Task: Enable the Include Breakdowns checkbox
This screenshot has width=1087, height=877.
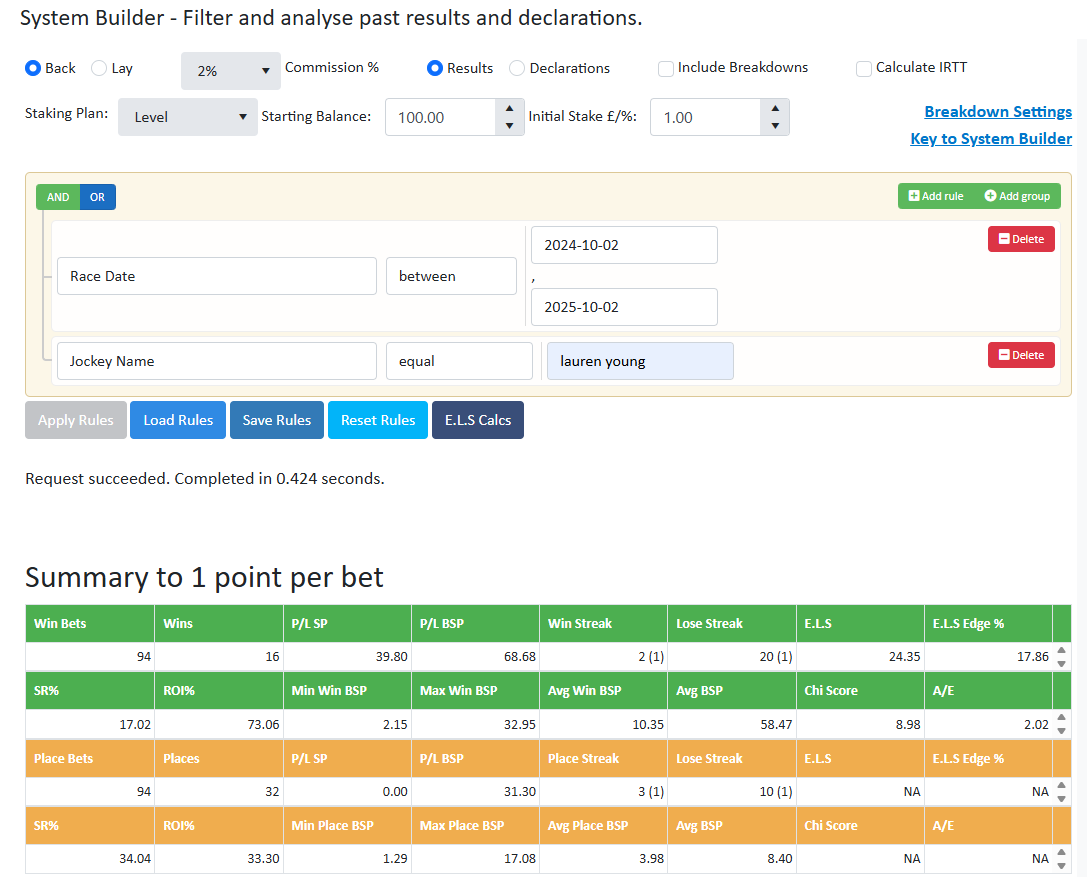Action: pos(666,68)
